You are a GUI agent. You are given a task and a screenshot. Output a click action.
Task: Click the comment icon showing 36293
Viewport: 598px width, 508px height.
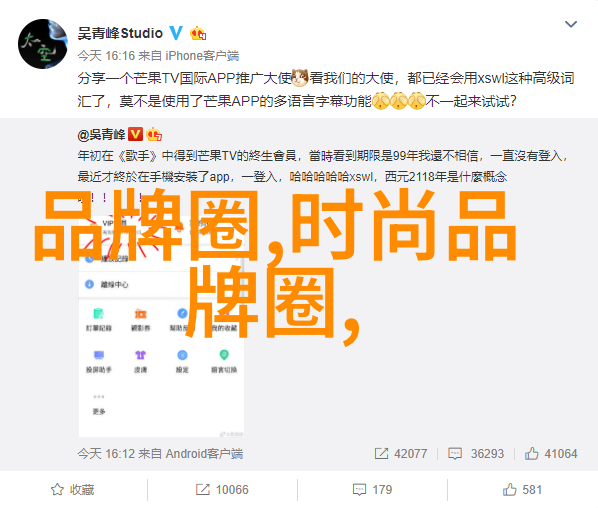[x=455, y=453]
